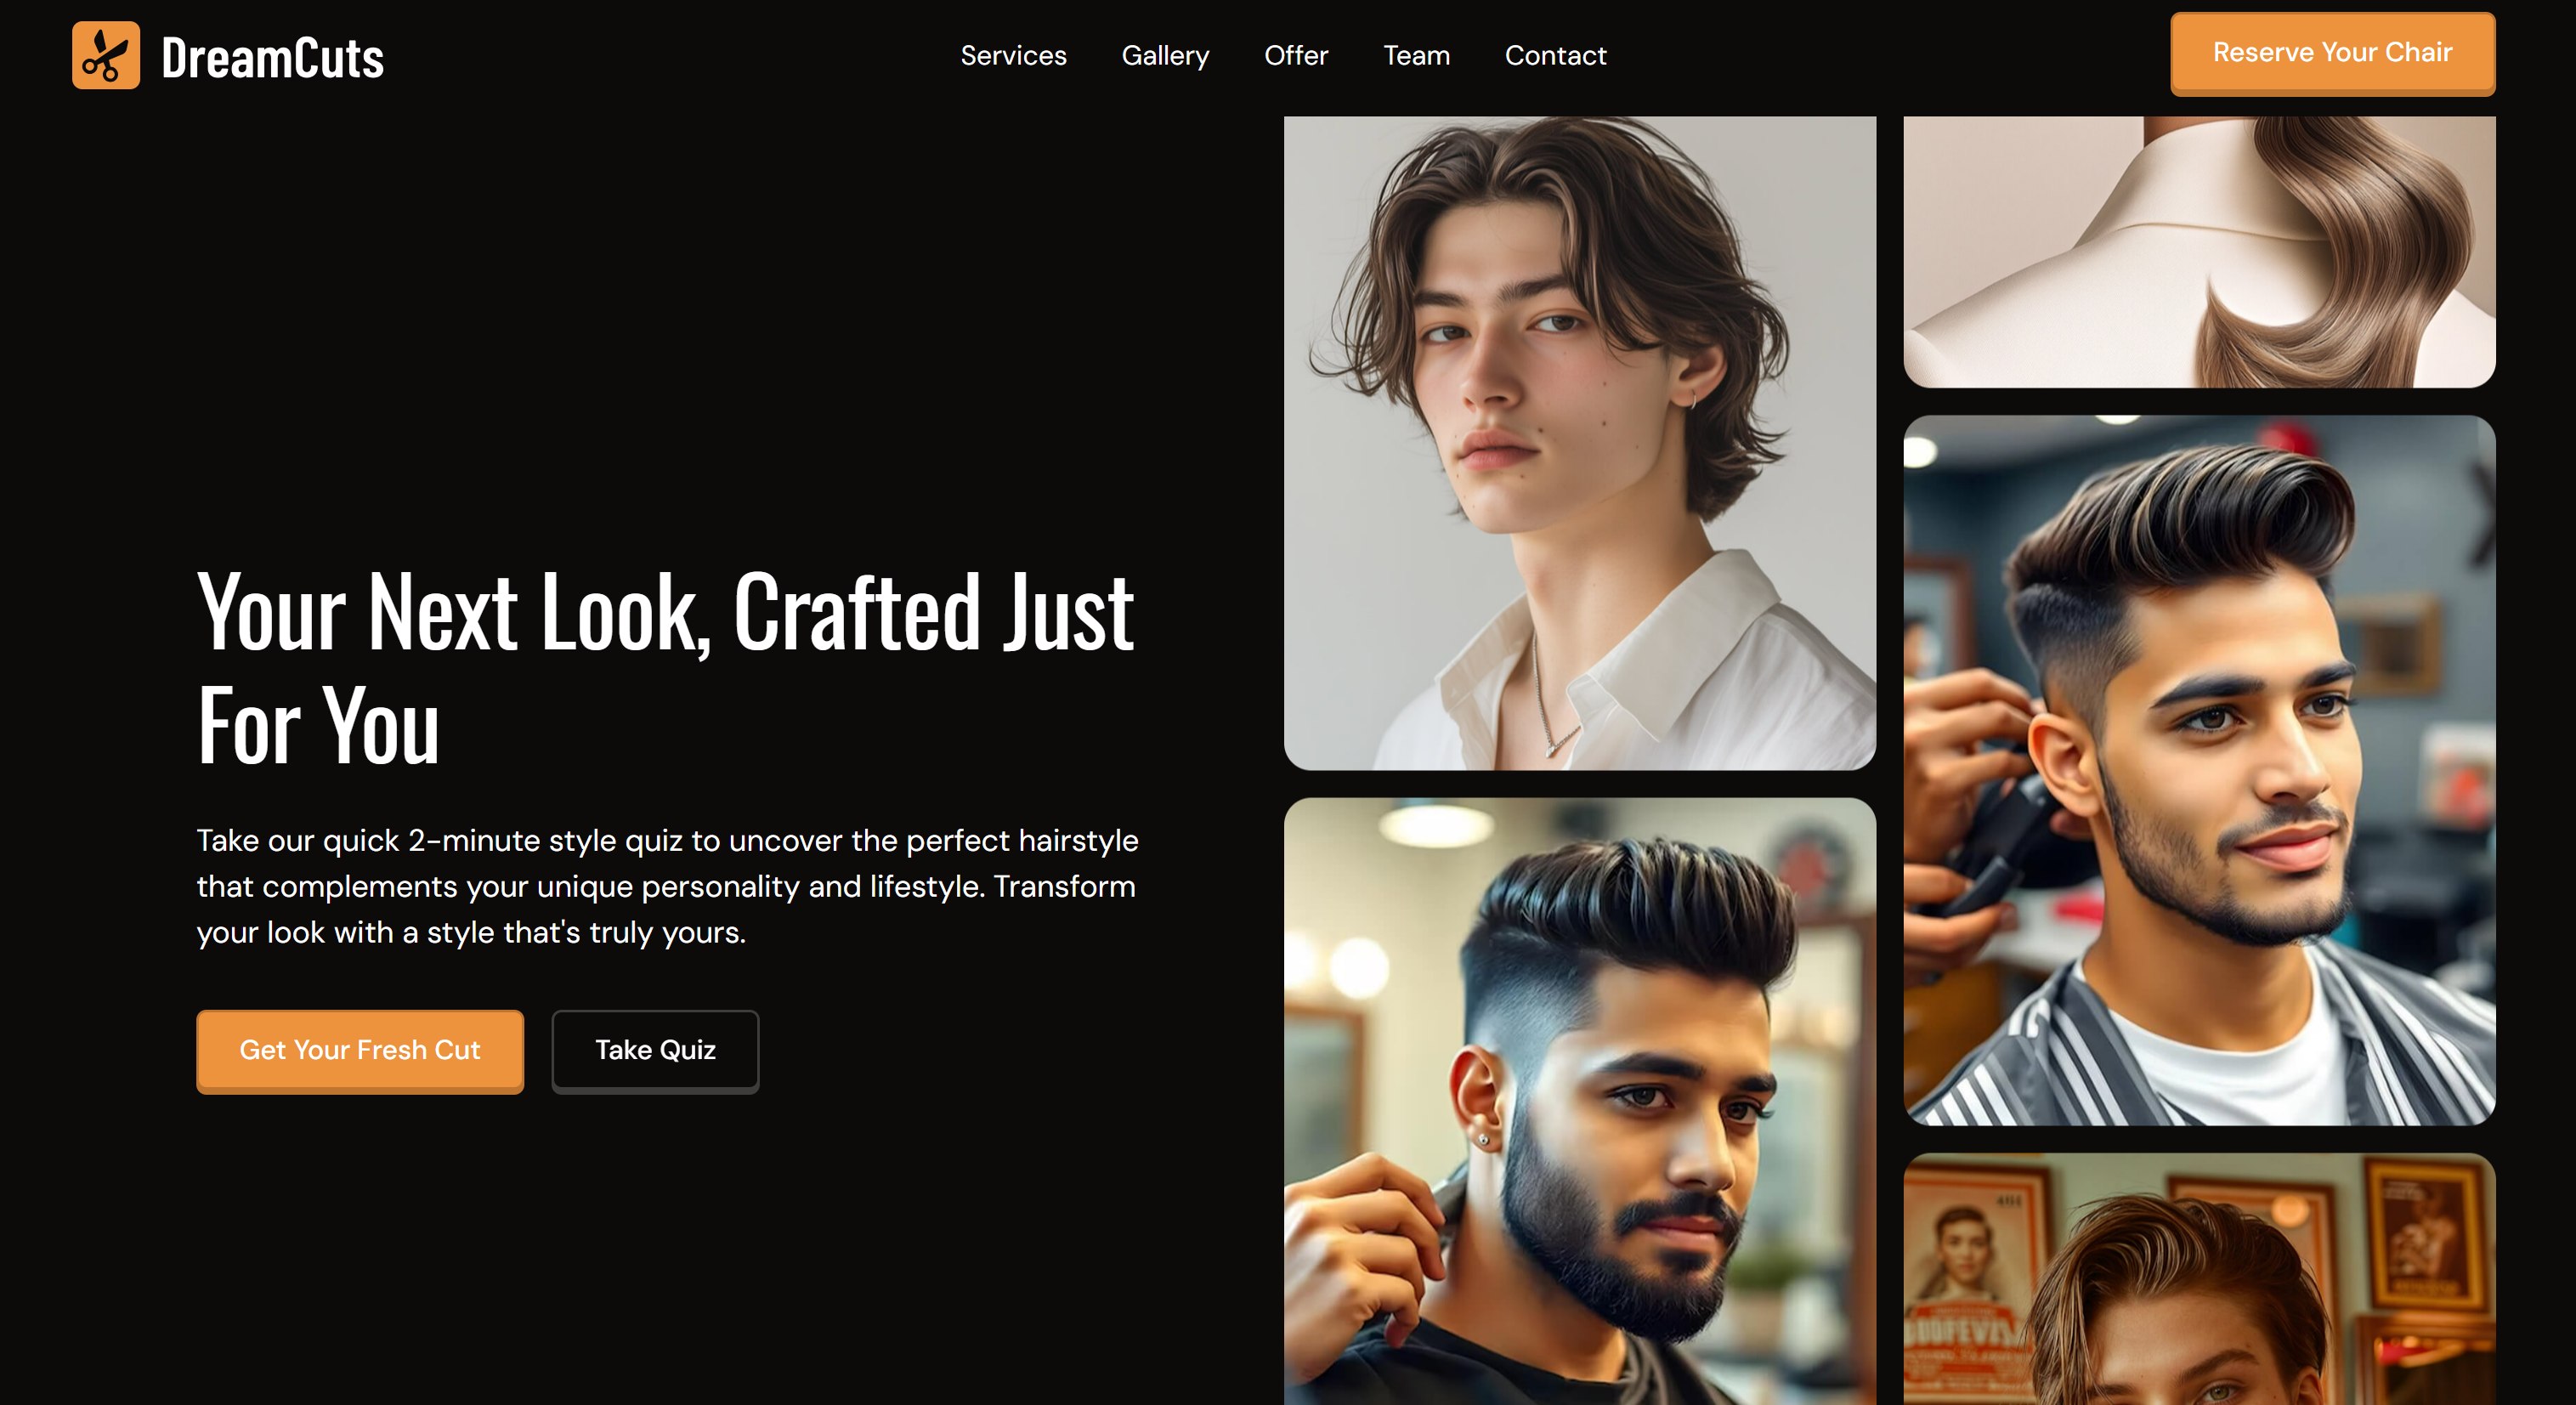Screen dimensions: 2576x1405
Task: Click Get Your Fresh Cut button
Action: (360, 1050)
